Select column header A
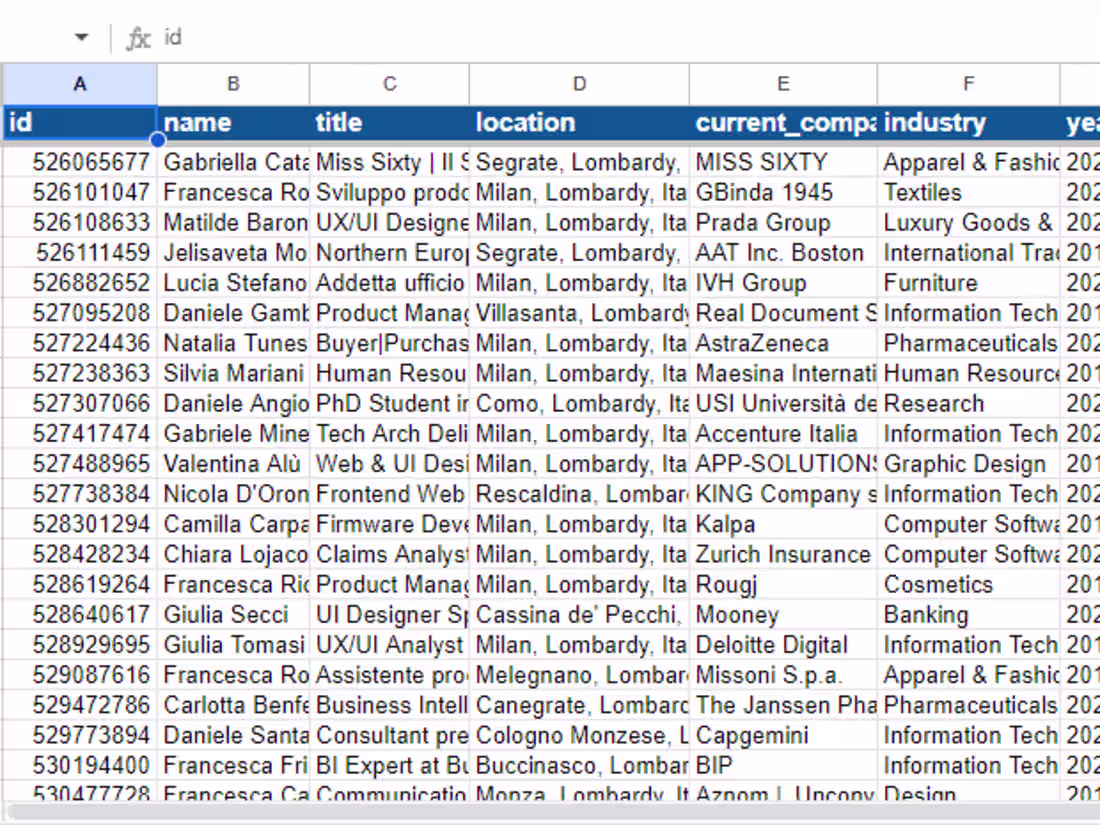Screen dimensions: 1100x825 pyautogui.click(x=79, y=84)
